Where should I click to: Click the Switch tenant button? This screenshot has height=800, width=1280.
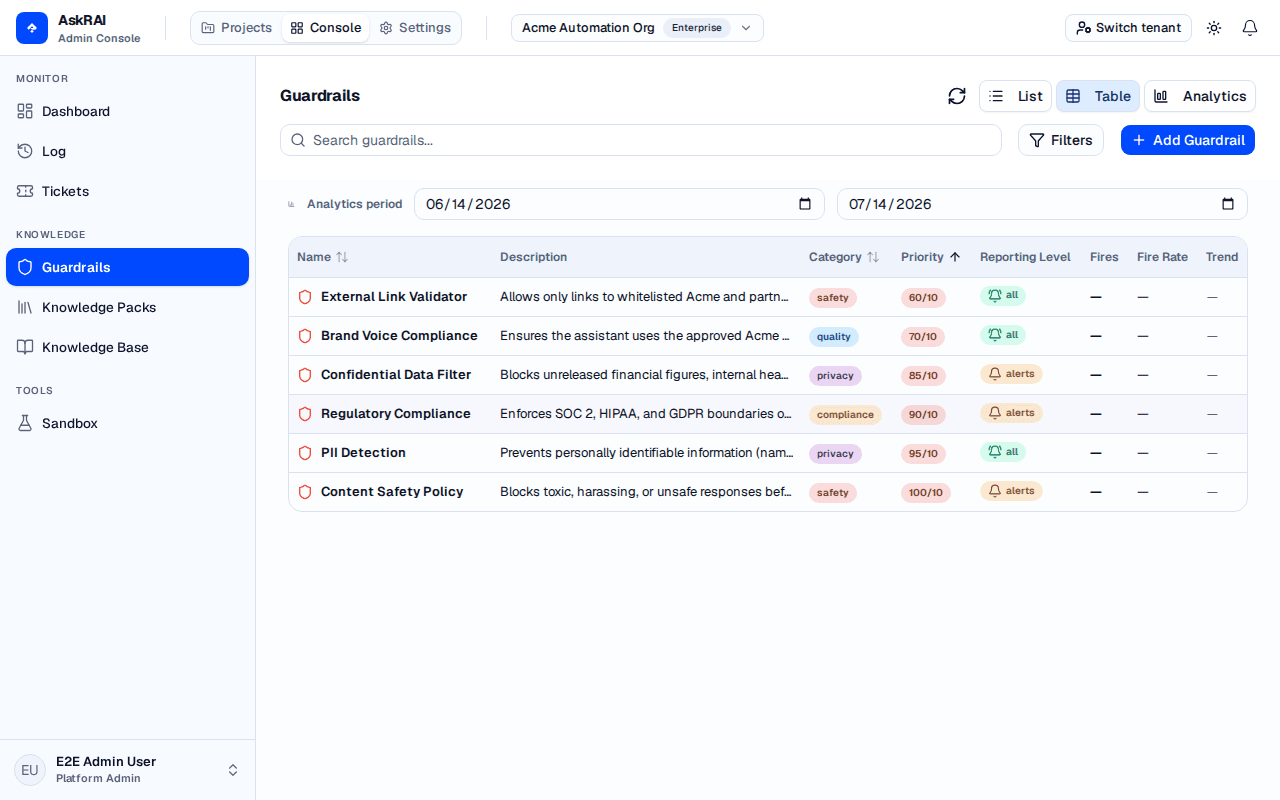(x=1128, y=28)
